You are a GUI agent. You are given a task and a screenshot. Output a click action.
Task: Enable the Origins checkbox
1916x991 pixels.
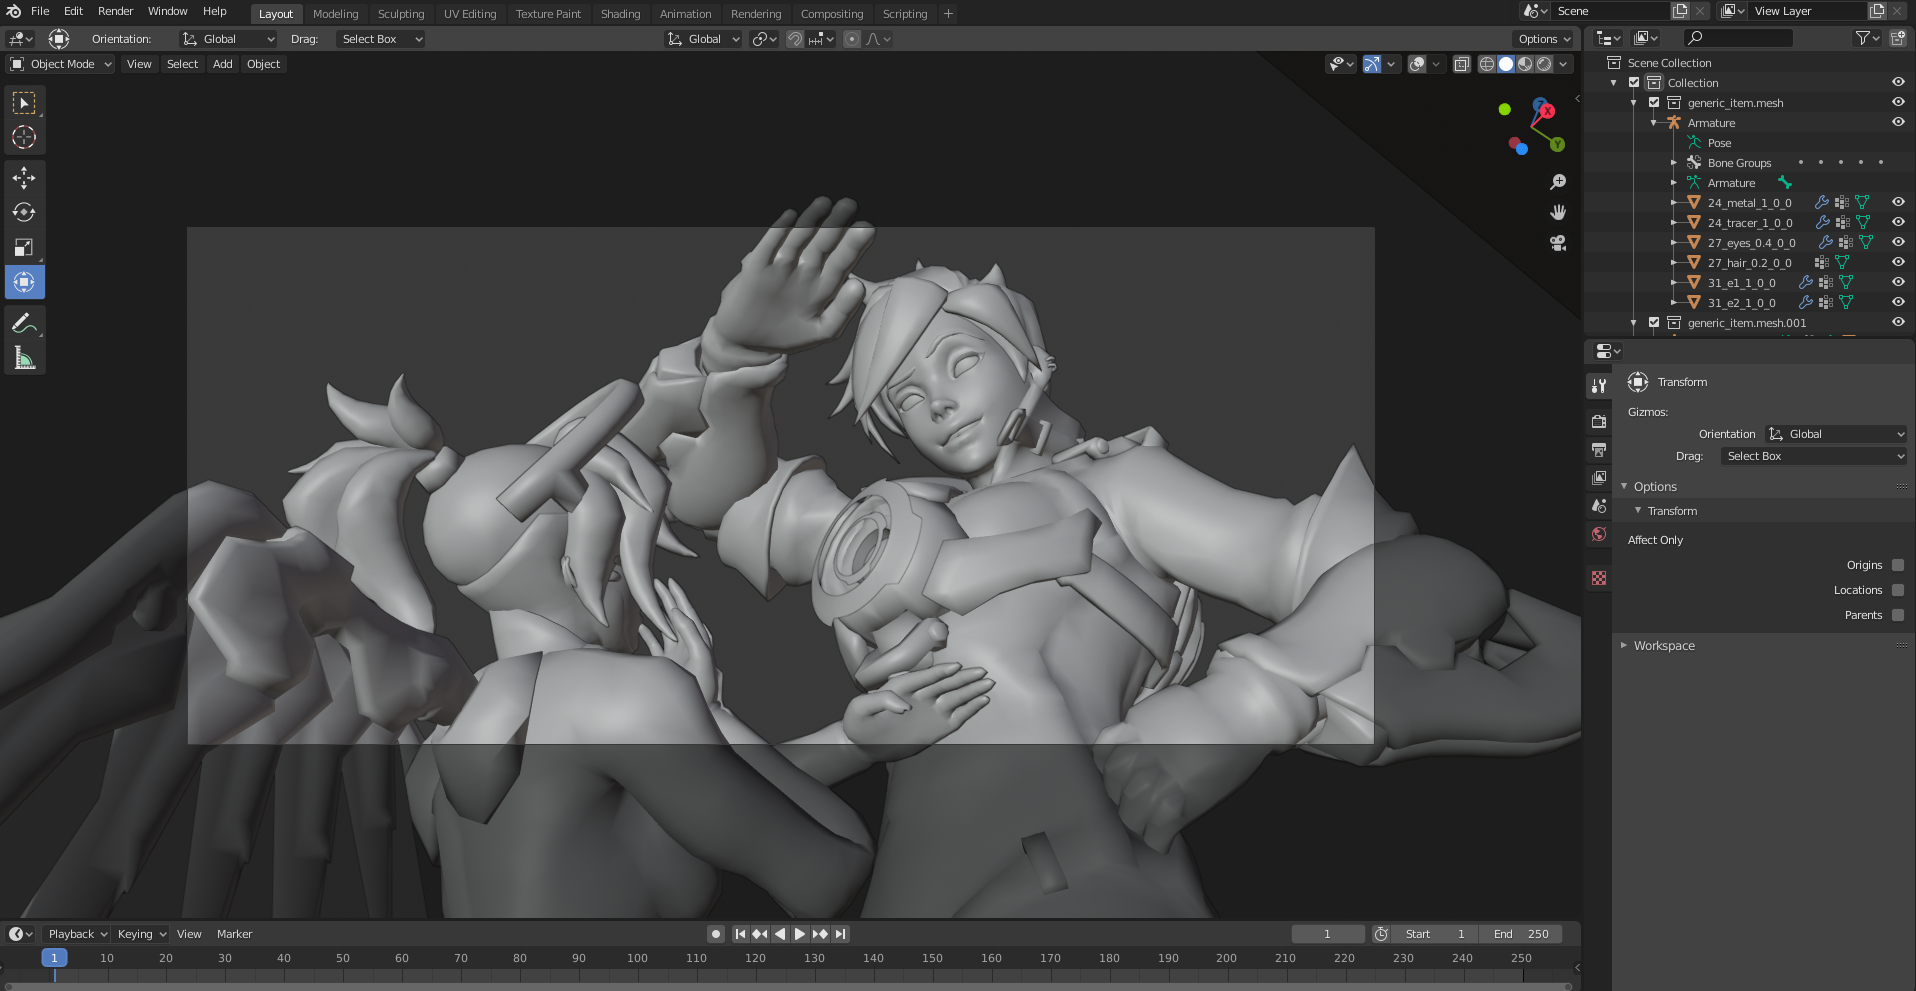tap(1898, 565)
